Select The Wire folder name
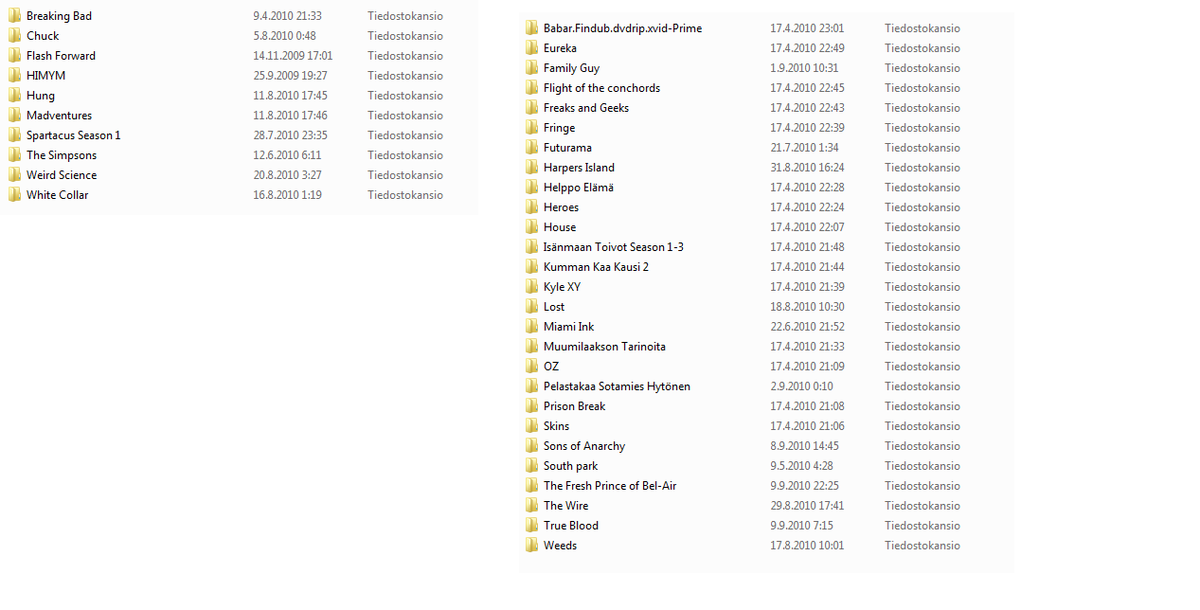 (566, 506)
